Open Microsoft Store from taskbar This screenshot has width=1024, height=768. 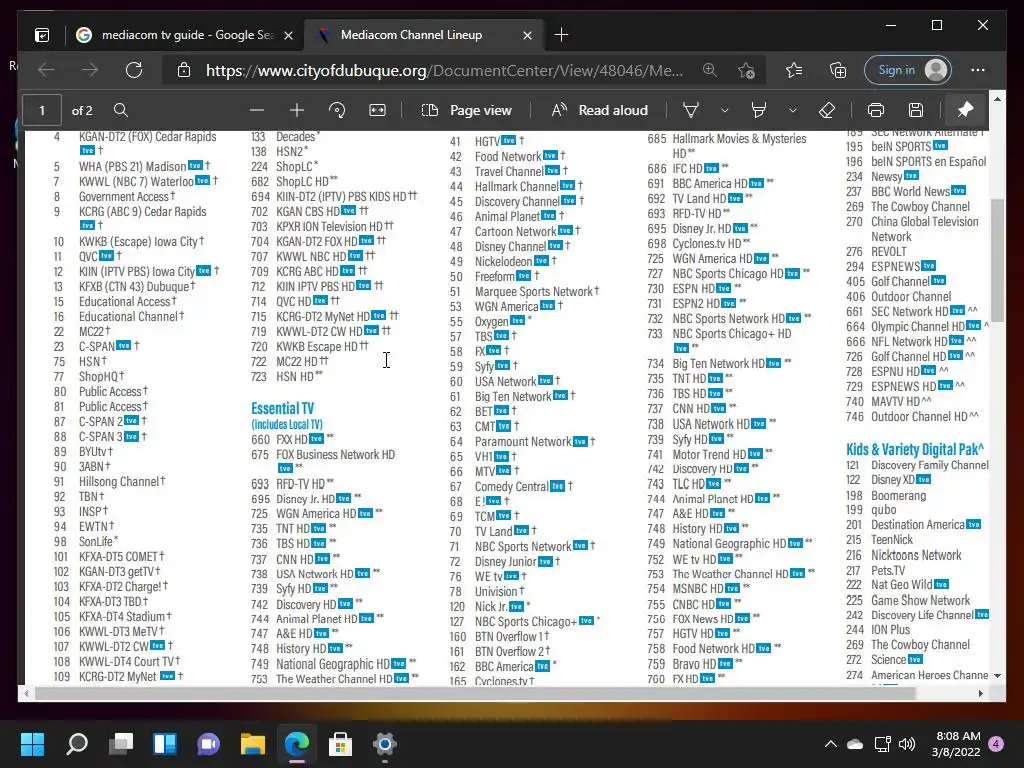click(340, 744)
